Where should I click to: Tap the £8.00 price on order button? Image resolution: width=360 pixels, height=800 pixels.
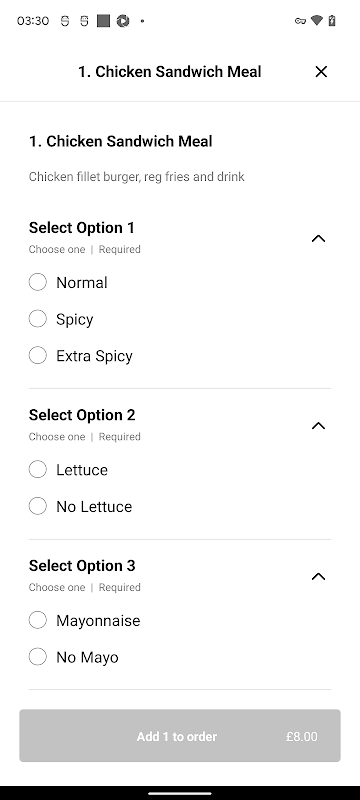coord(301,737)
